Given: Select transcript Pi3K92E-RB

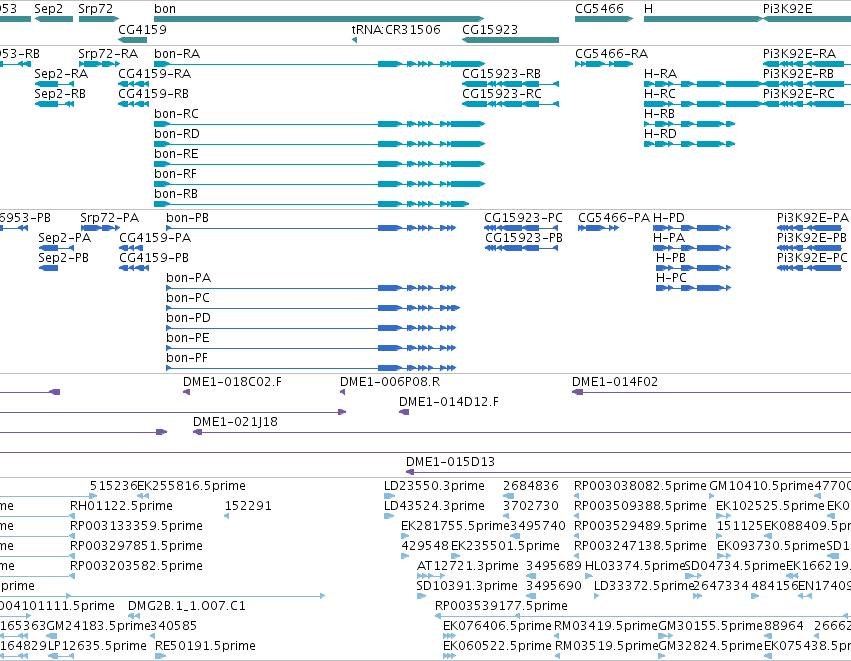Looking at the screenshot, I should (x=807, y=84).
